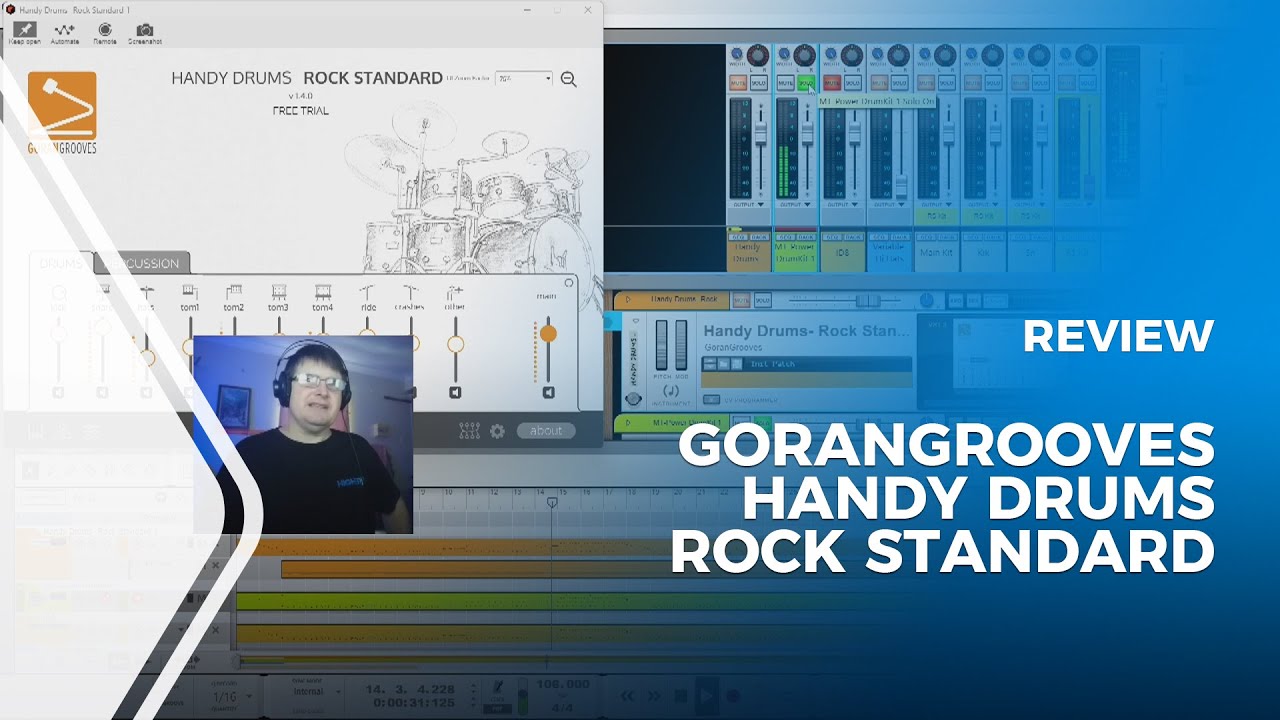Click RACK on ID8 mixer channel
This screenshot has width=1280, height=720.
(852, 236)
